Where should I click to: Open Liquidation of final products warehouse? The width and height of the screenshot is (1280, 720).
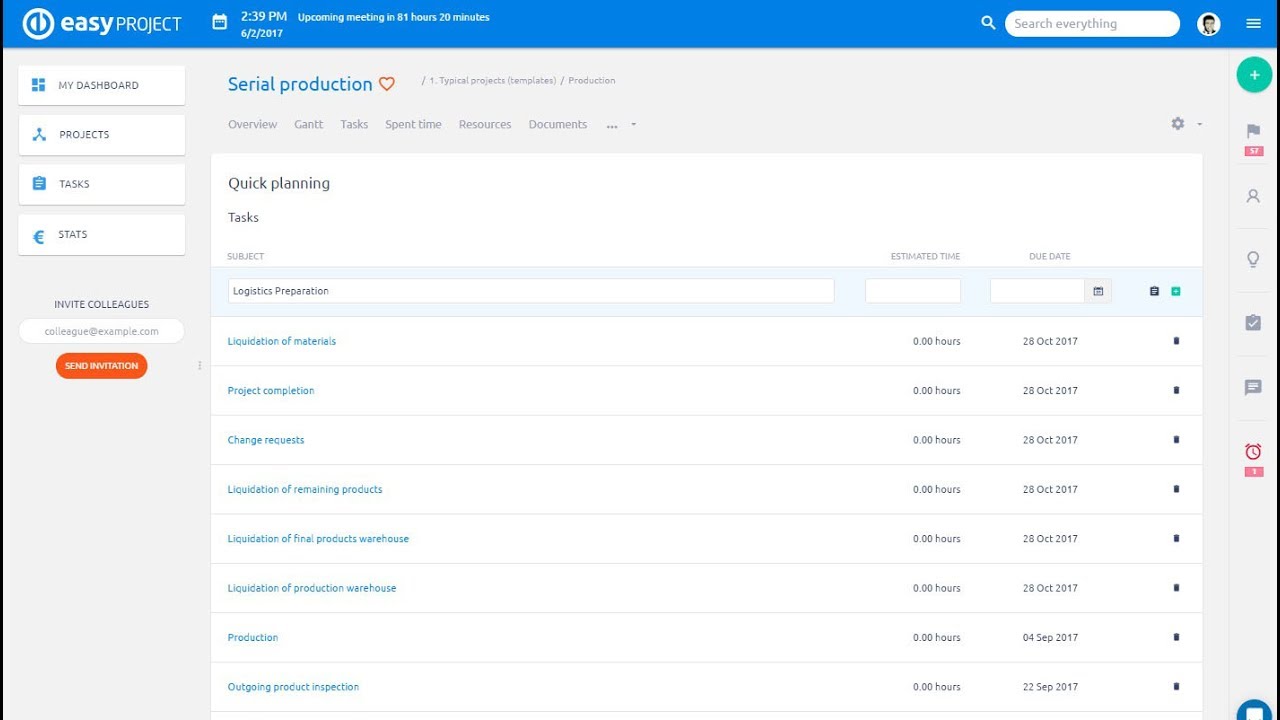point(318,539)
